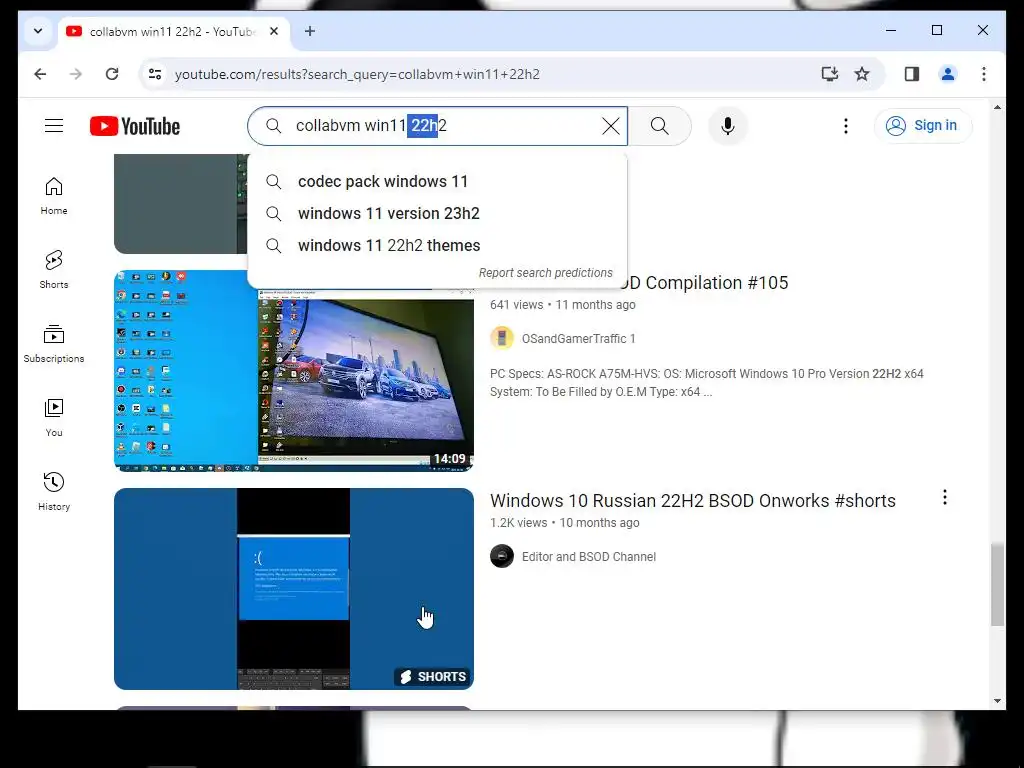1024x768 pixels.
Task: Open YouTube guide hamburger menu
Action: (x=54, y=125)
